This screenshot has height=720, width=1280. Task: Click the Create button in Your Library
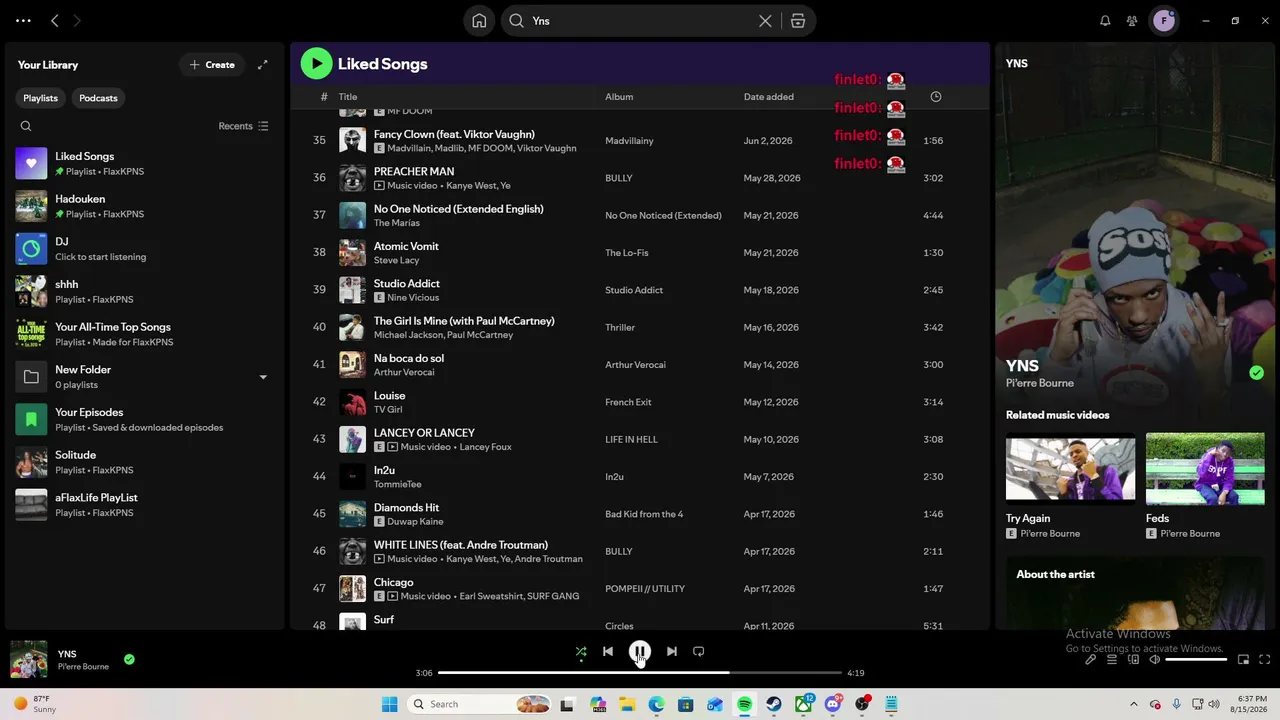point(212,65)
